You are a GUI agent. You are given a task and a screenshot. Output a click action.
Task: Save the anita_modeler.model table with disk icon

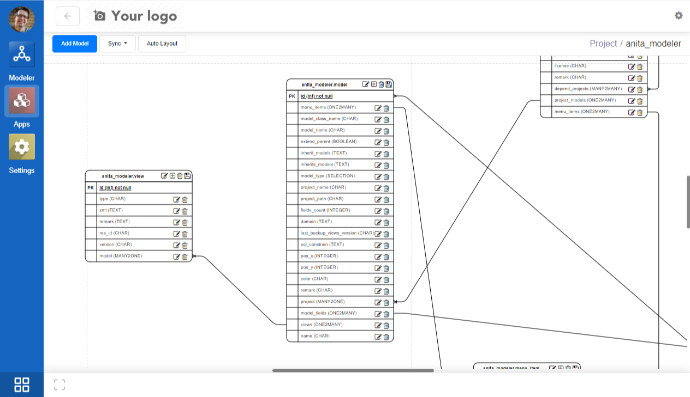[x=389, y=84]
